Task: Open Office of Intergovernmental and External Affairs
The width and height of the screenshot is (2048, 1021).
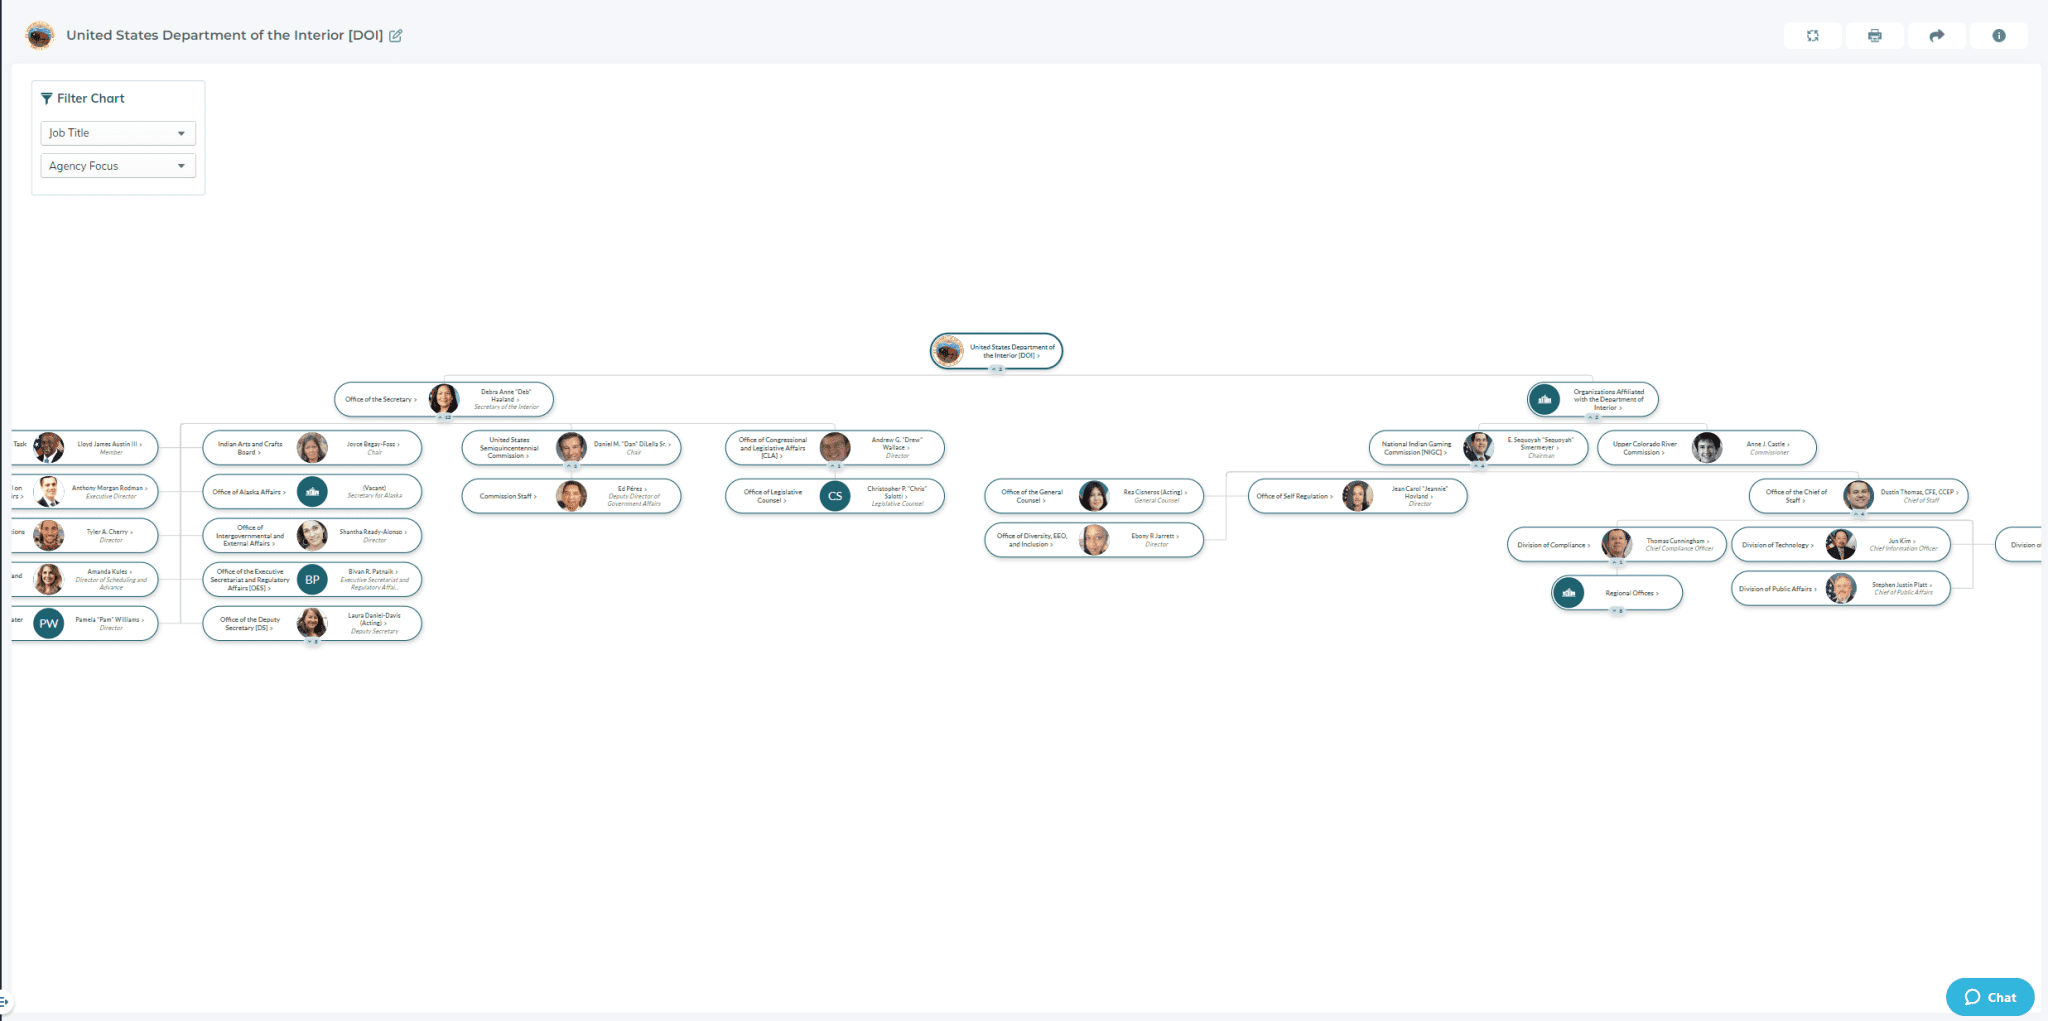Action: tap(250, 535)
